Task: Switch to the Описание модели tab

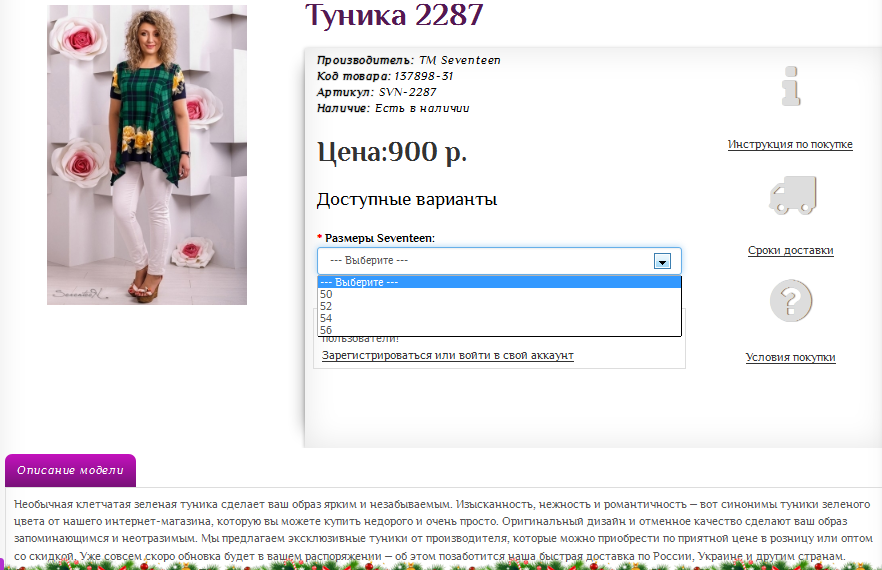Action: [70, 470]
